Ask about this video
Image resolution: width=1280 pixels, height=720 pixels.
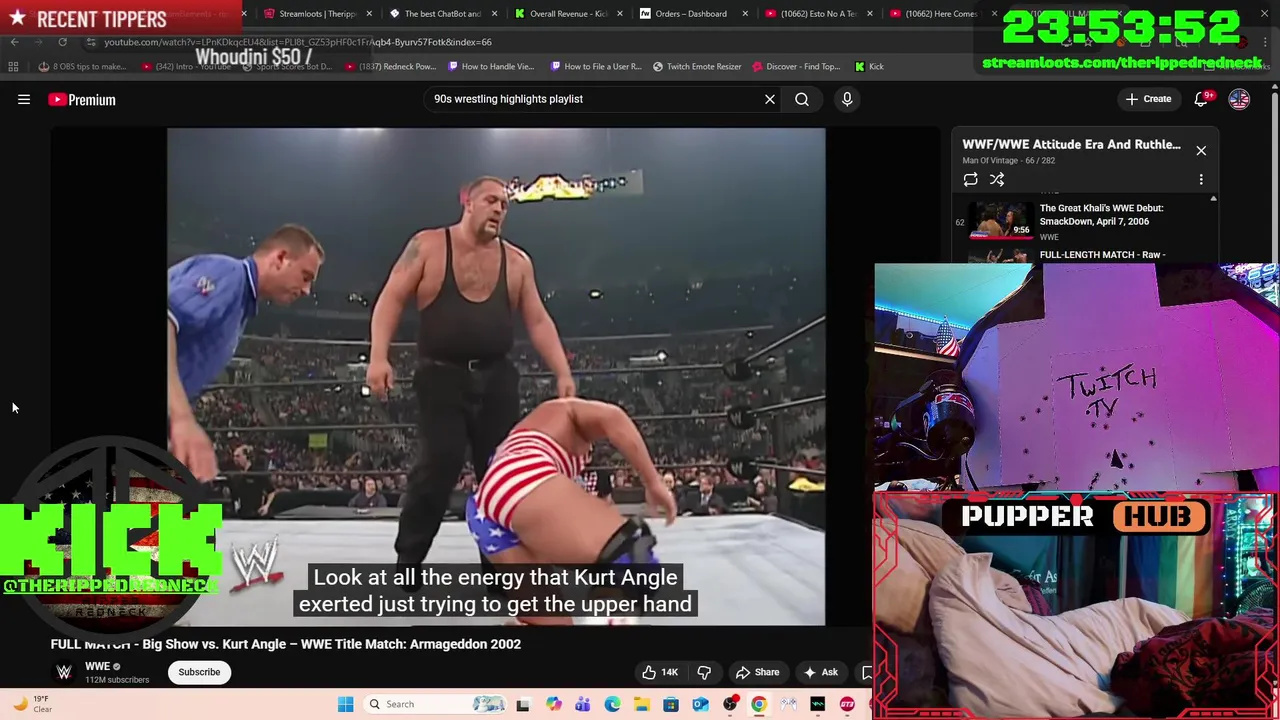820,672
